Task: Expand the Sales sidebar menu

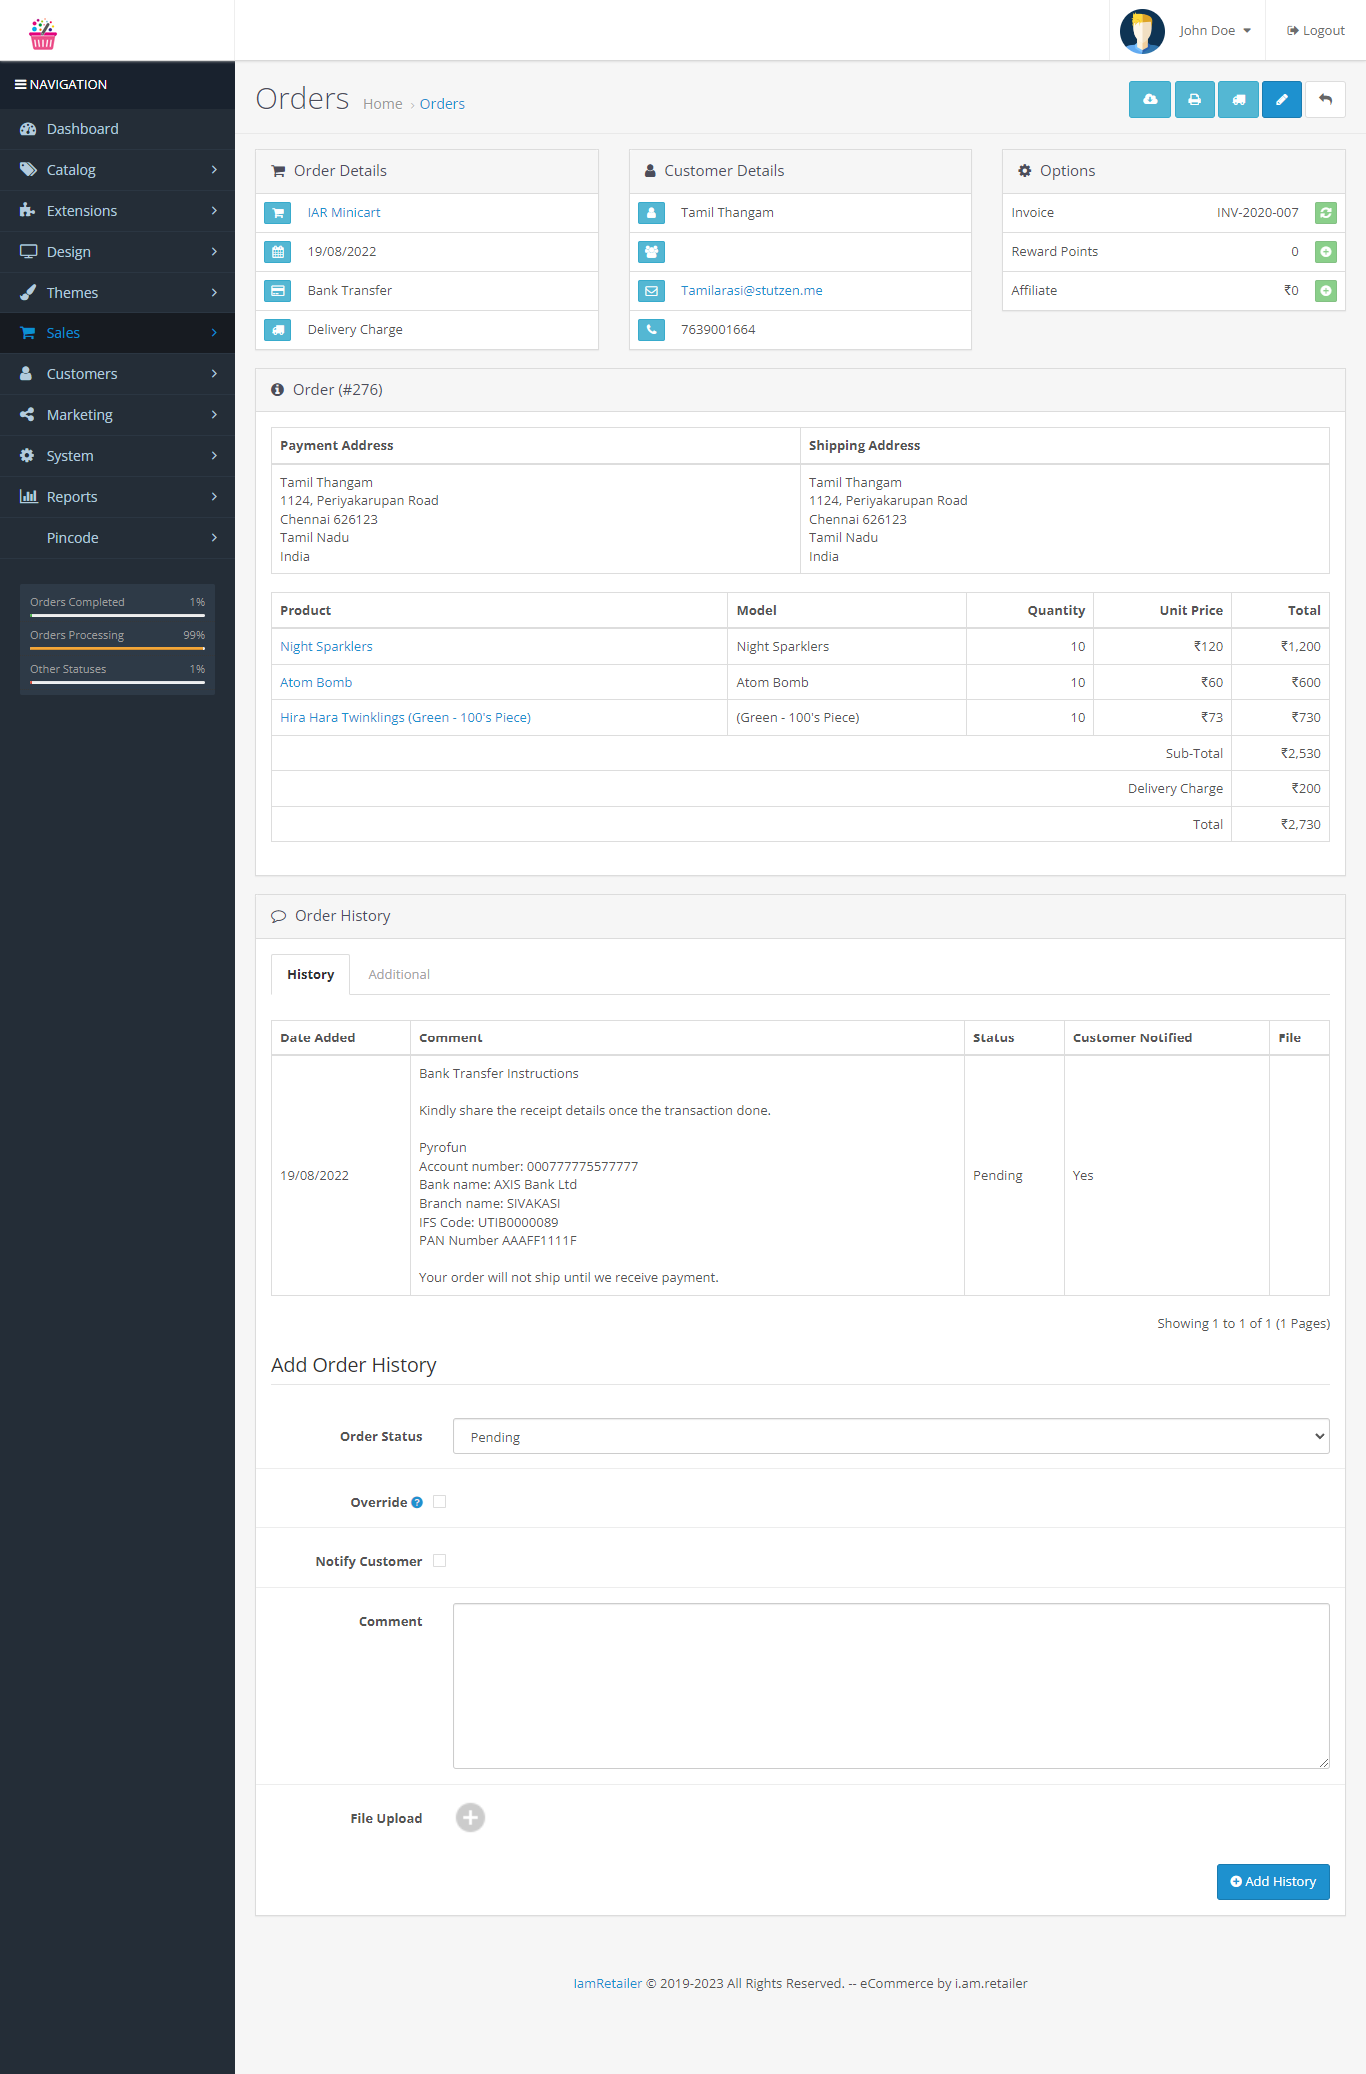Action: (x=117, y=333)
